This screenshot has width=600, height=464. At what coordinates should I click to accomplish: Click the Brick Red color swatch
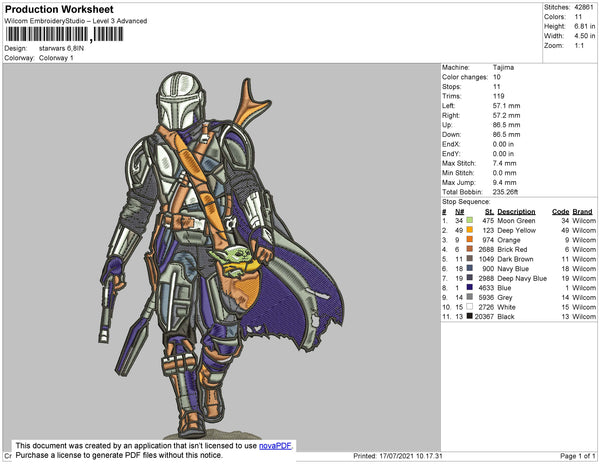pyautogui.click(x=469, y=249)
